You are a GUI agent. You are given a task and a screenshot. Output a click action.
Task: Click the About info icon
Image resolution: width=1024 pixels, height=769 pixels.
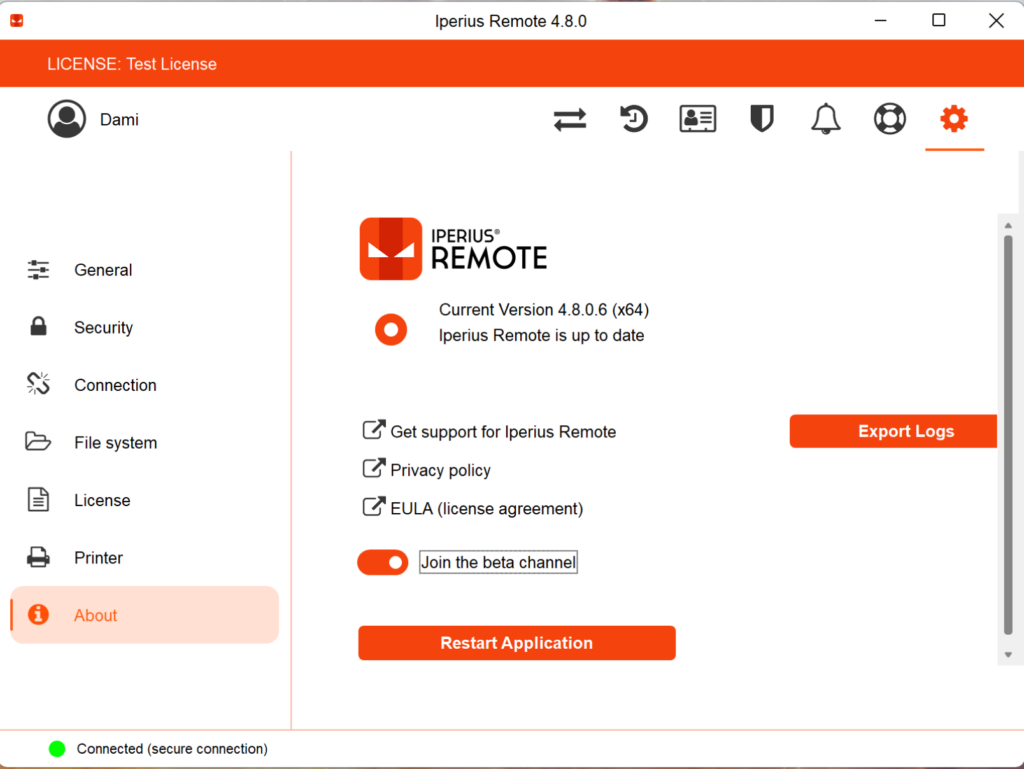(39, 614)
